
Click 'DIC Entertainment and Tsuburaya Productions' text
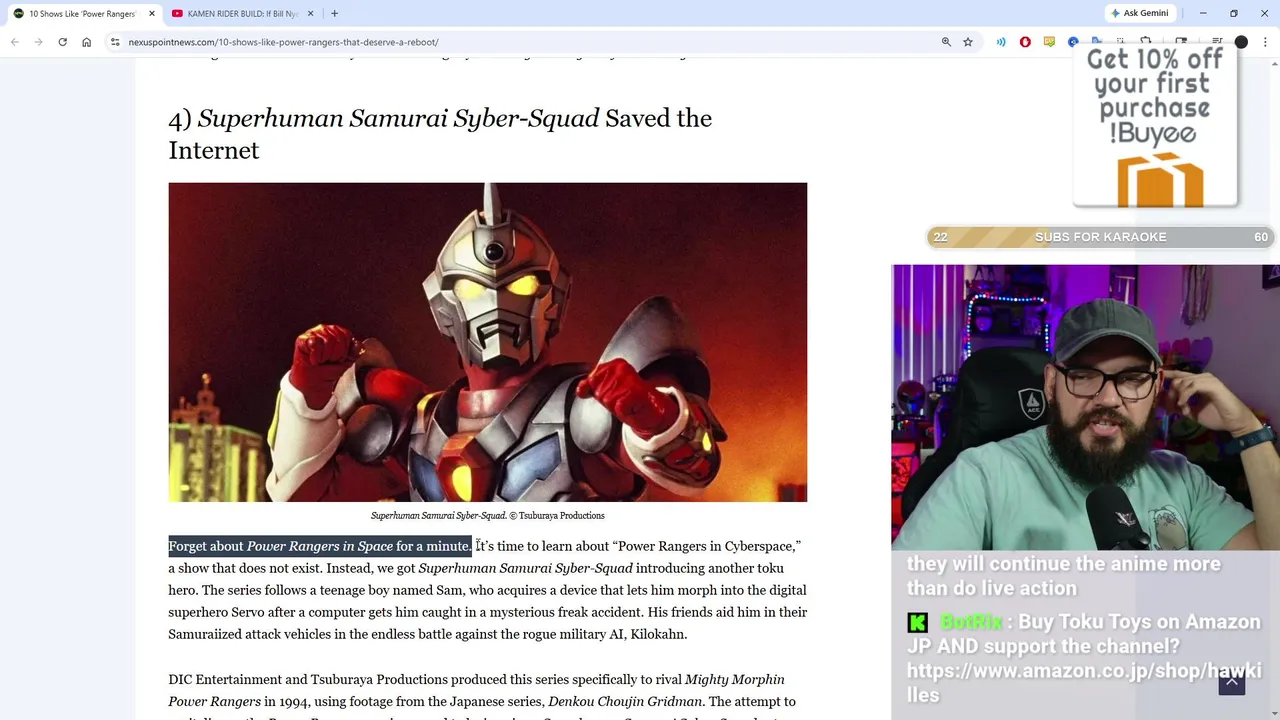click(308, 680)
